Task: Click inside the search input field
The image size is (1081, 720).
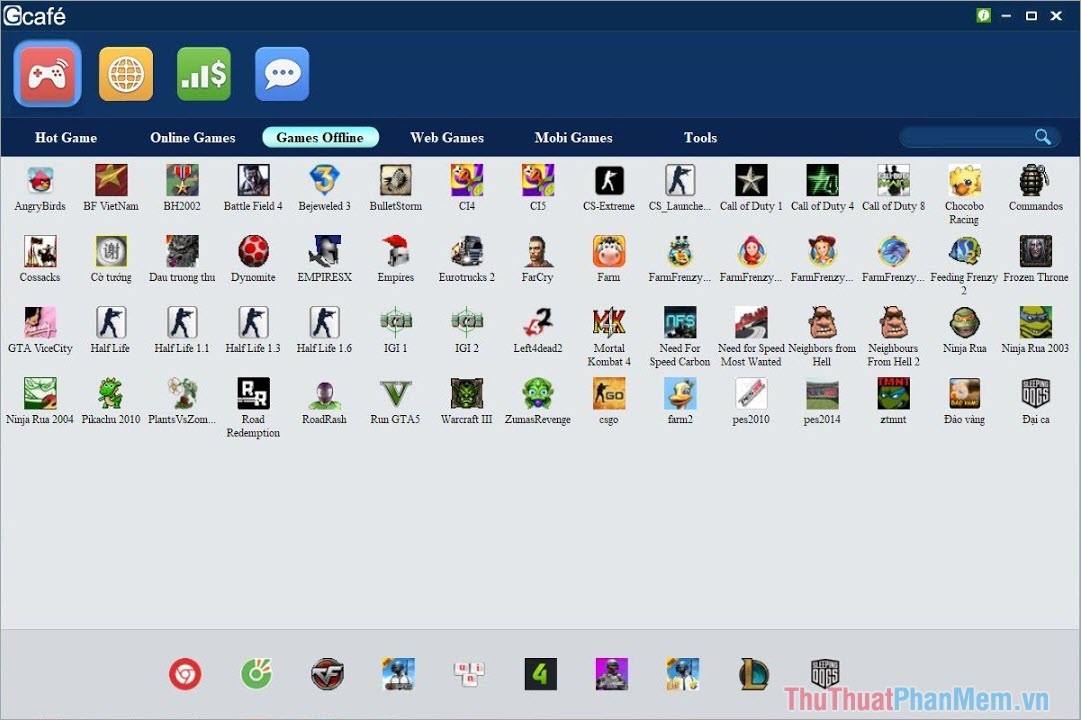Action: pos(965,136)
